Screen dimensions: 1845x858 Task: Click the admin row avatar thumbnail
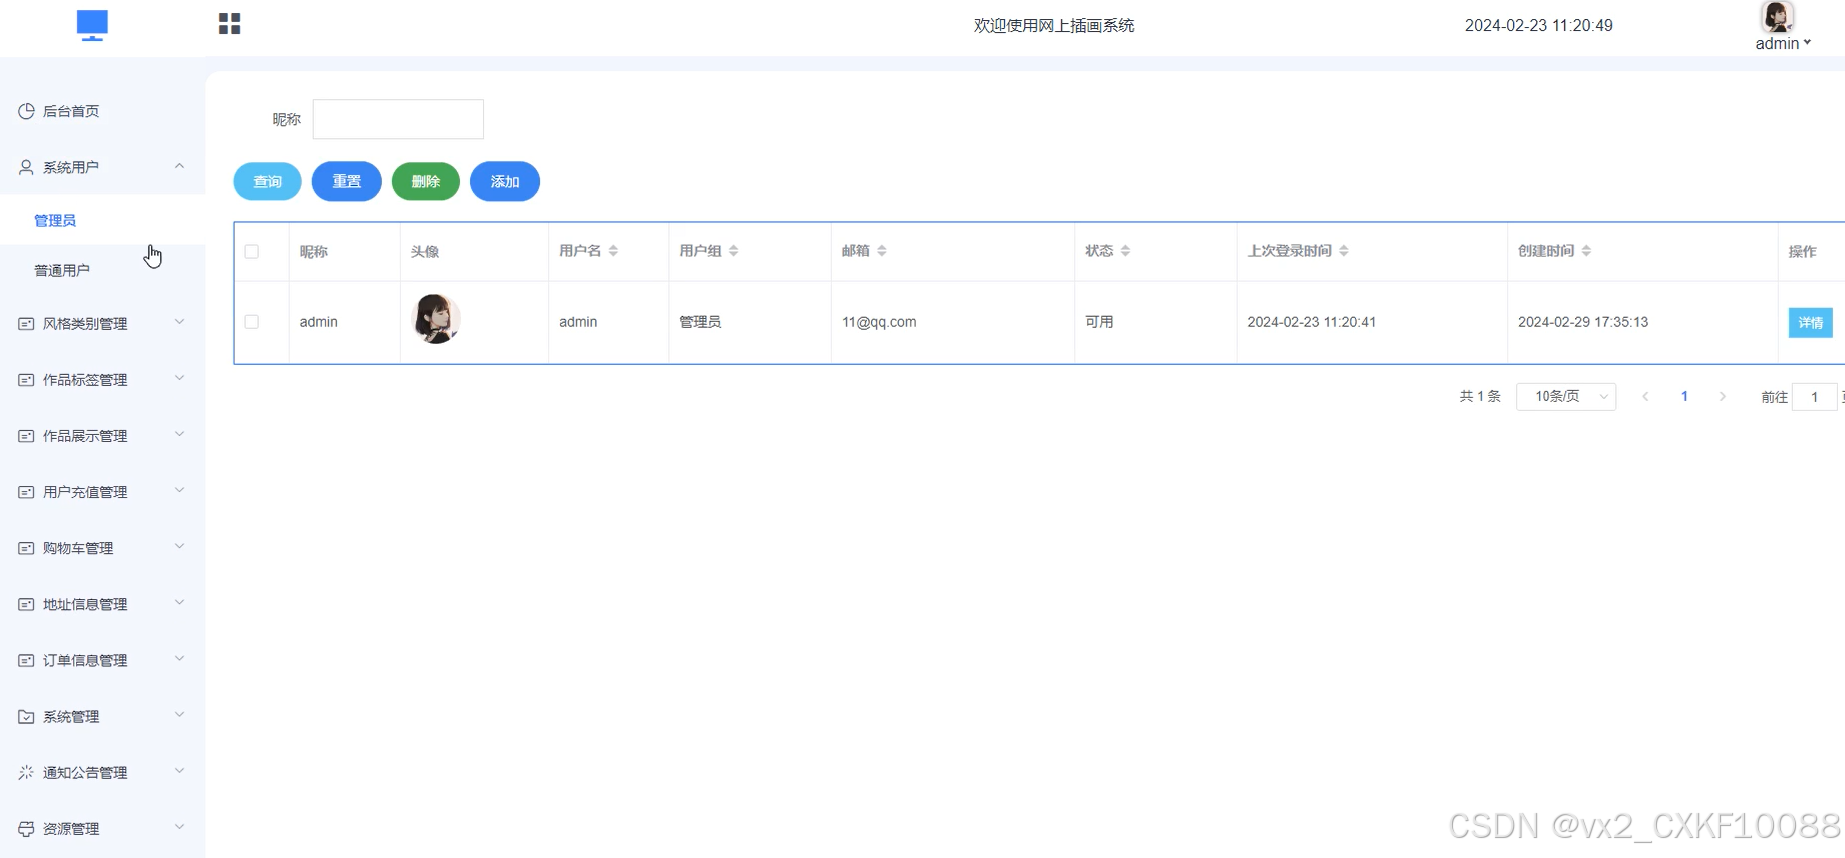click(x=436, y=319)
